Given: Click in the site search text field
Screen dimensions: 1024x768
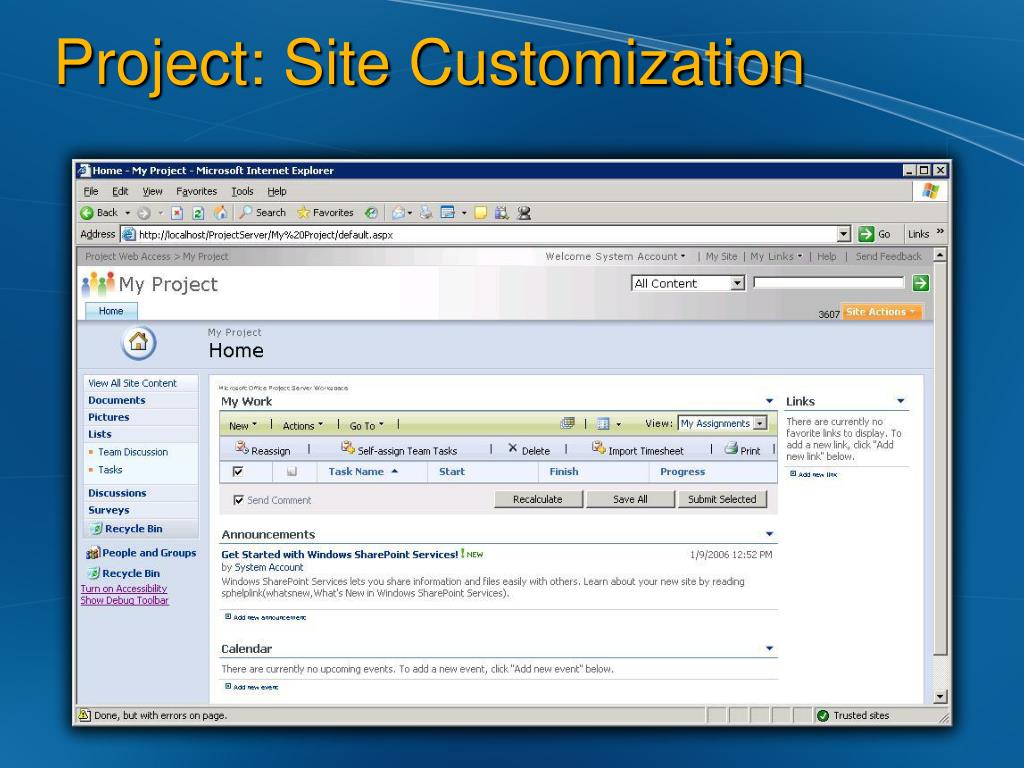Looking at the screenshot, I should coord(828,284).
